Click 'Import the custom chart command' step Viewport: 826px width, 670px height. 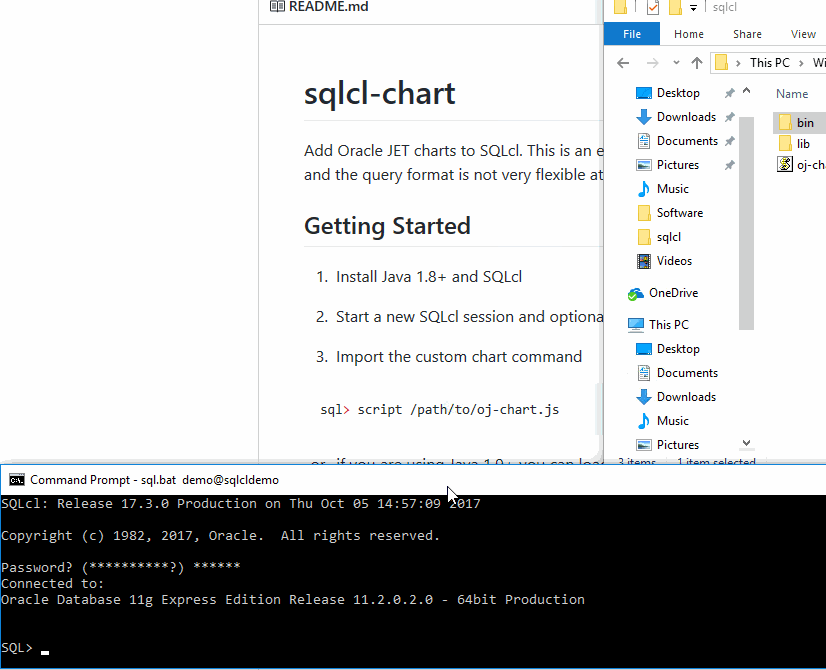click(x=459, y=357)
